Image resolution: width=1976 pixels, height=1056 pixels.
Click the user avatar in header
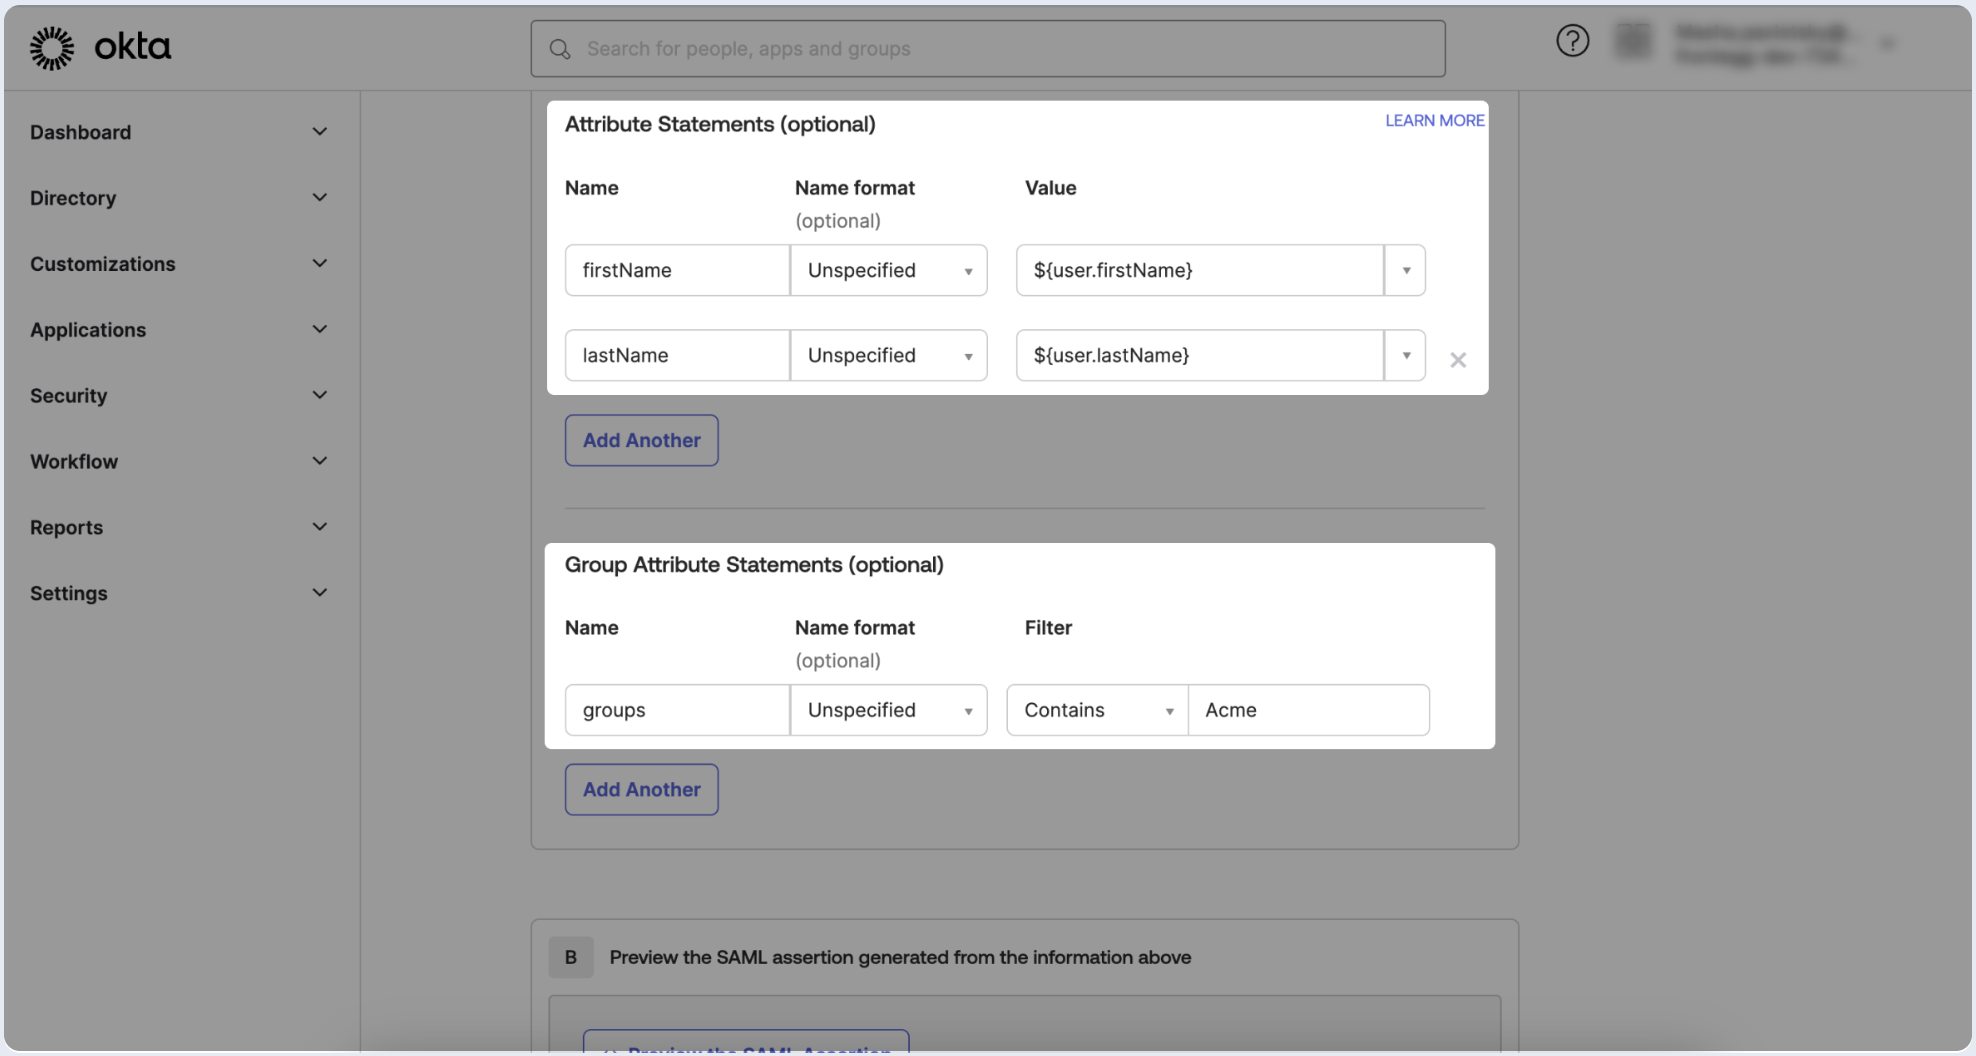click(1633, 41)
